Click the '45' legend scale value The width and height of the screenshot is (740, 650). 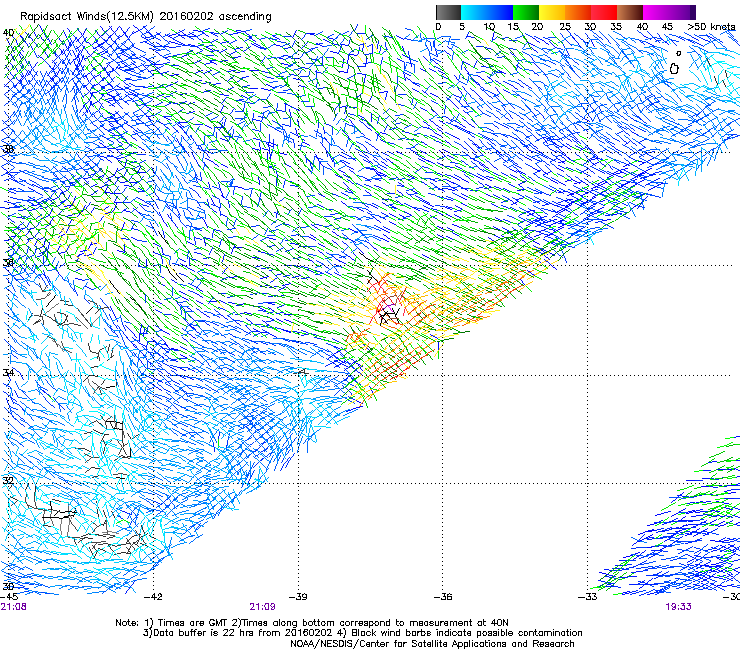pyautogui.click(x=667, y=27)
